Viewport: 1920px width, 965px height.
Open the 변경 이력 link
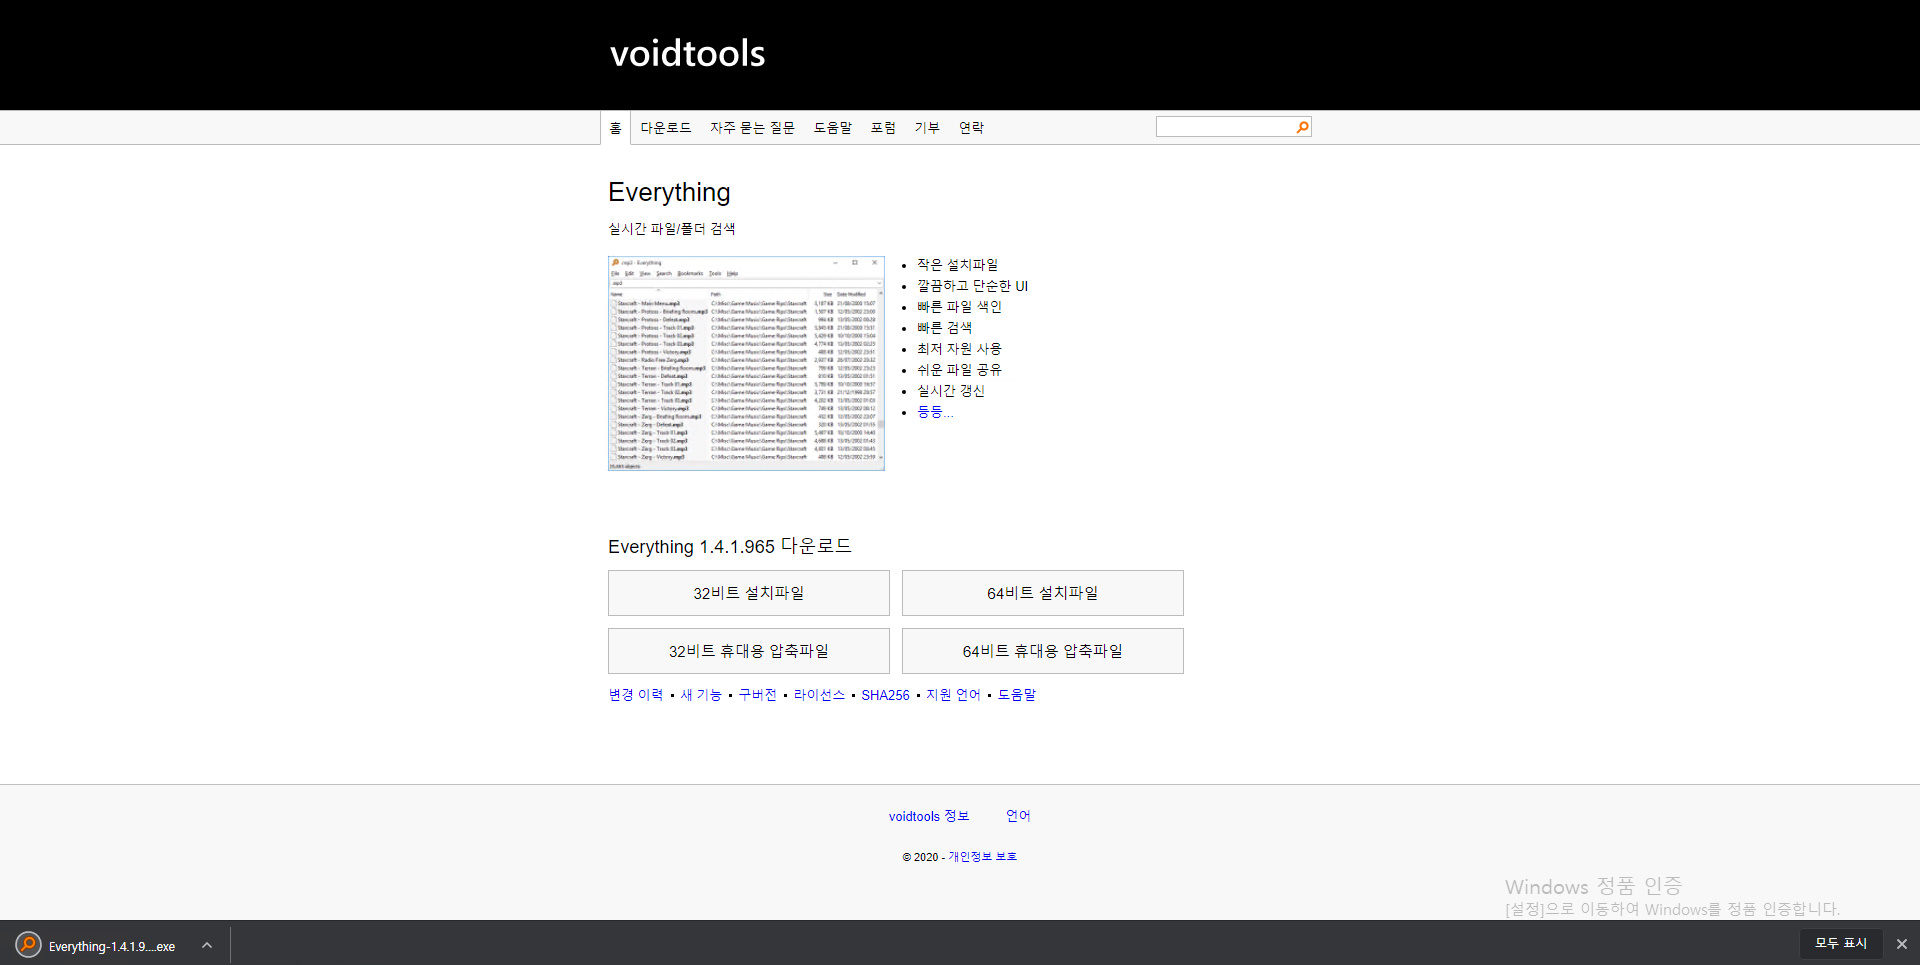click(x=636, y=695)
